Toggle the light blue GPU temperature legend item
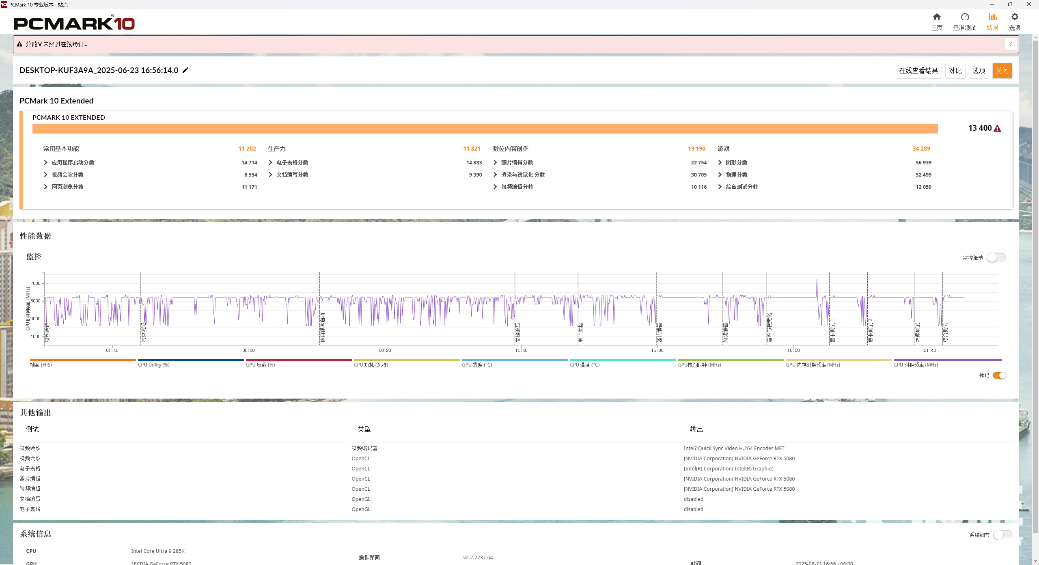1039x565 pixels. pyautogui.click(x=514, y=363)
